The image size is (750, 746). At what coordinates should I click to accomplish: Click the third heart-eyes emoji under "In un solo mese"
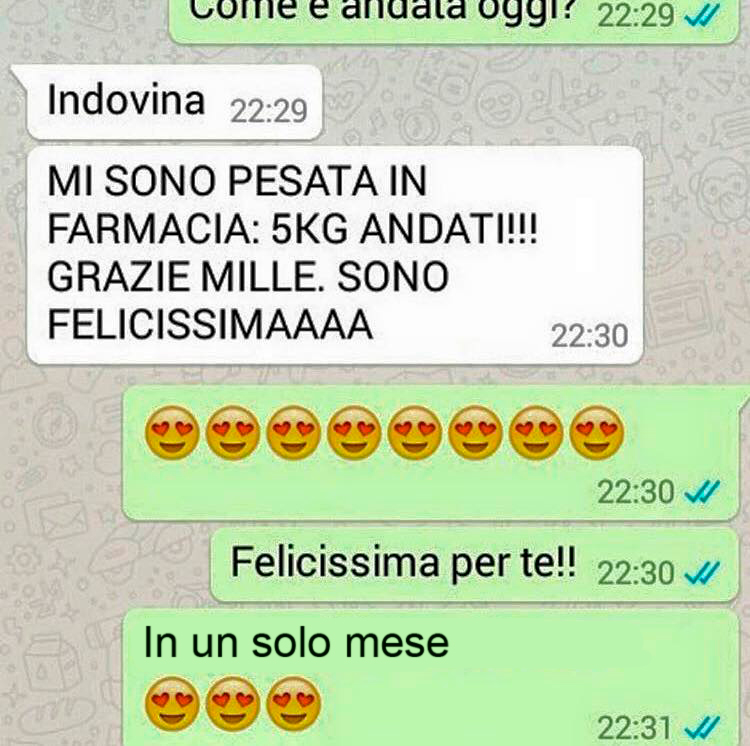tap(293, 703)
